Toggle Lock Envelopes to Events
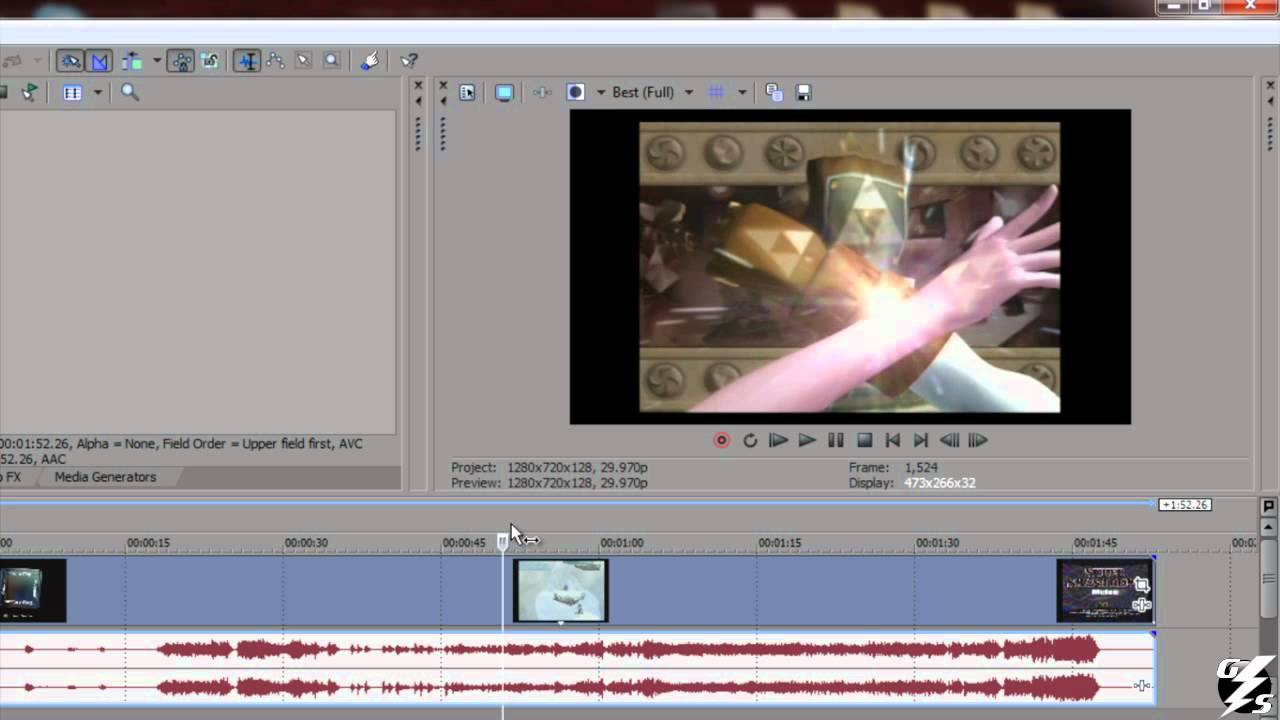Screen dimensions: 1280x720 point(181,61)
